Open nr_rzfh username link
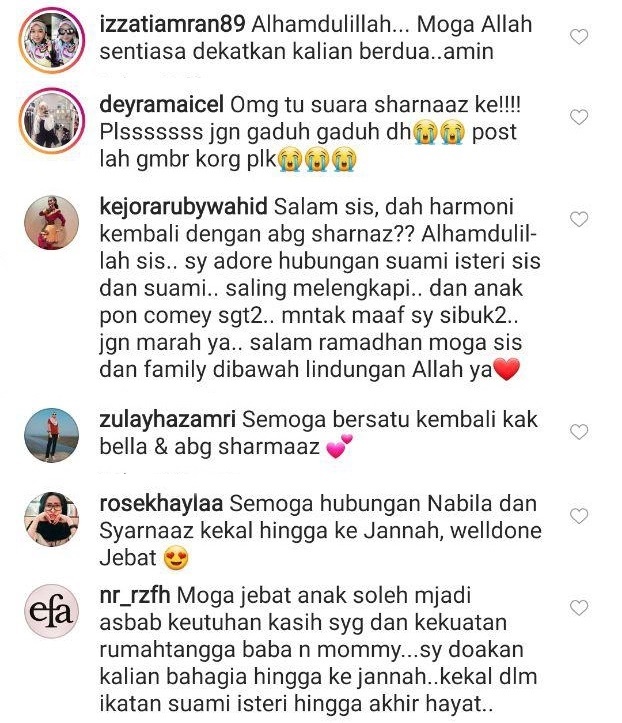The height and width of the screenshot is (723, 622). pos(135,595)
